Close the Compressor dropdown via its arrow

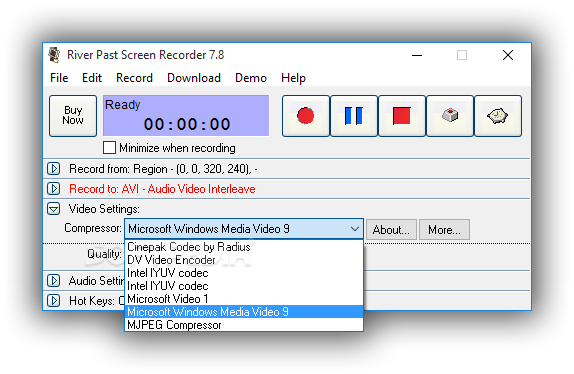(x=354, y=229)
